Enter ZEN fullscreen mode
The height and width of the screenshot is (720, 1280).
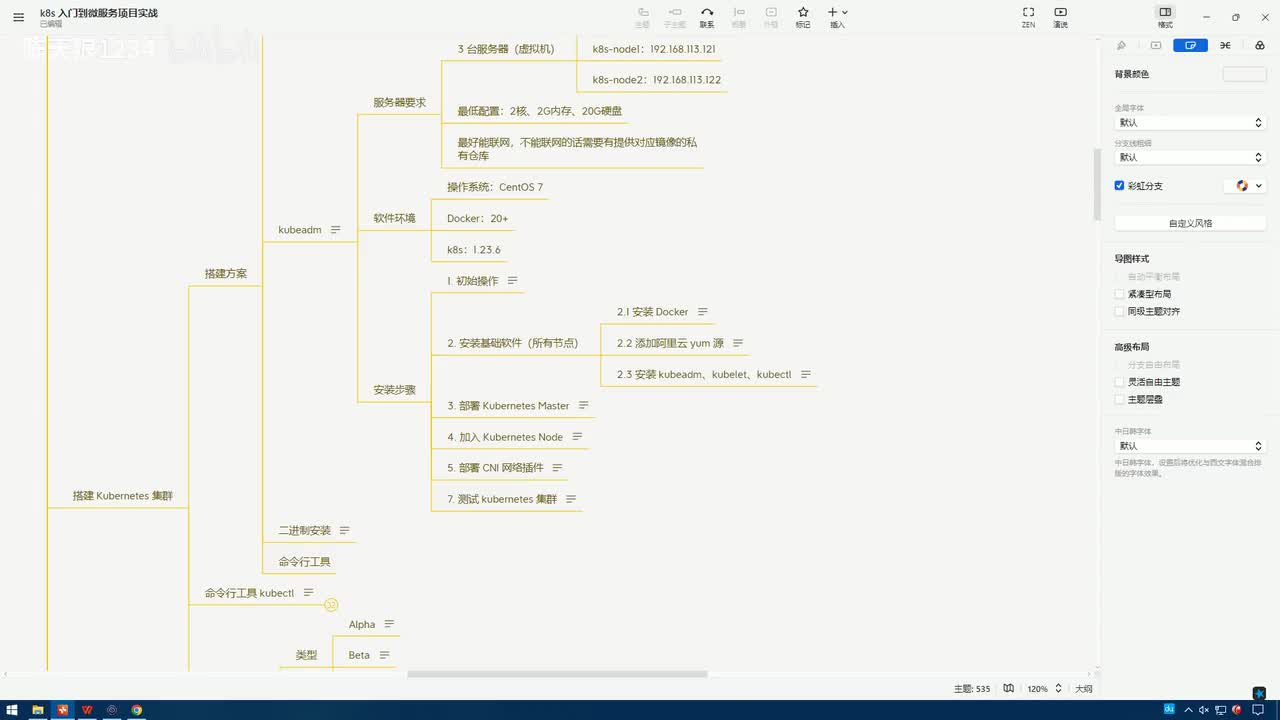[x=1028, y=17]
